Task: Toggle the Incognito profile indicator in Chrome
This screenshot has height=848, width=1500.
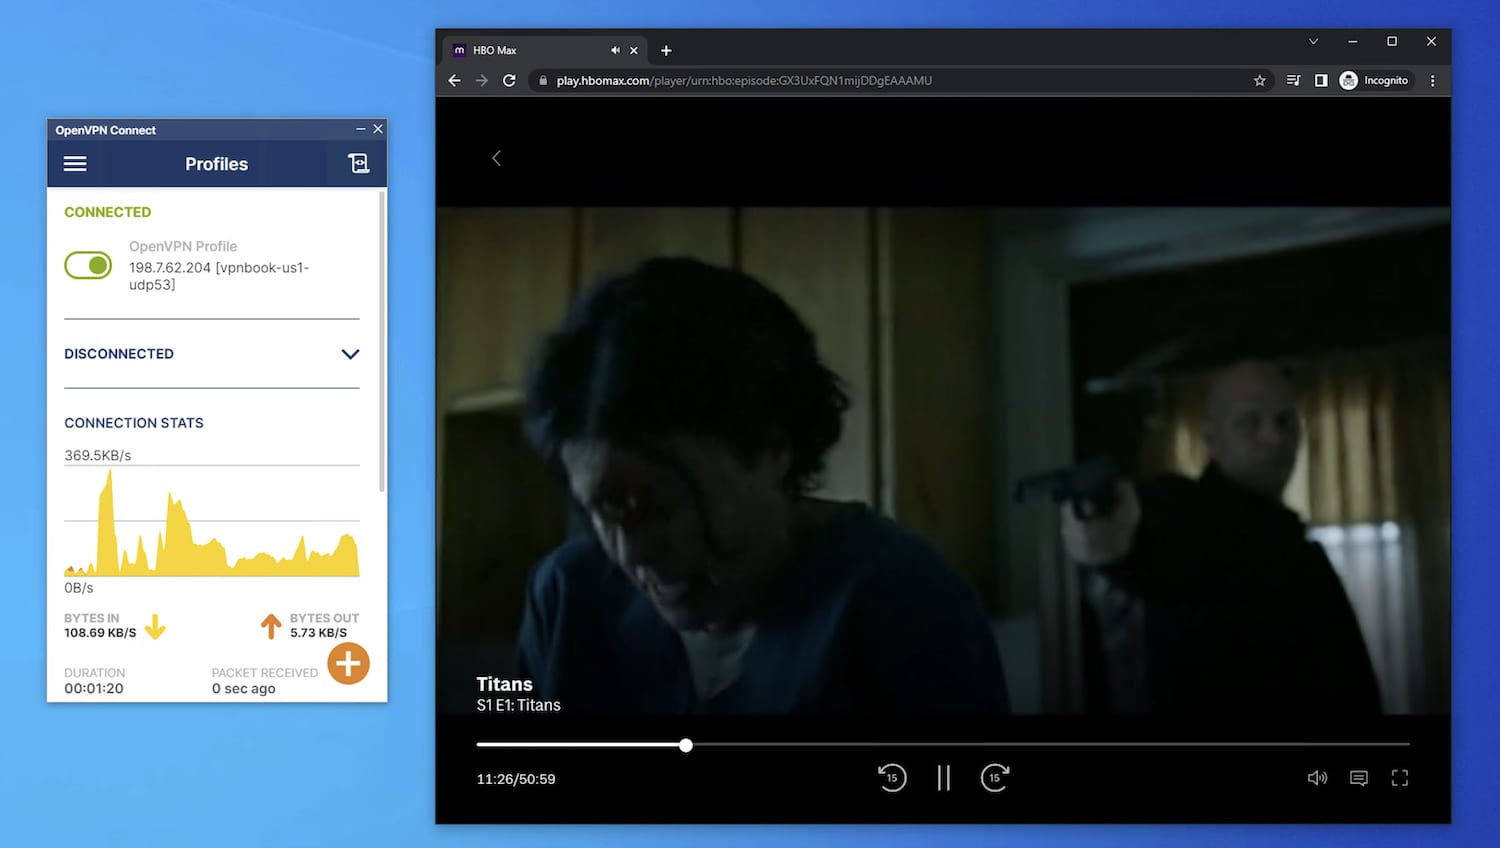Action: [x=1376, y=80]
